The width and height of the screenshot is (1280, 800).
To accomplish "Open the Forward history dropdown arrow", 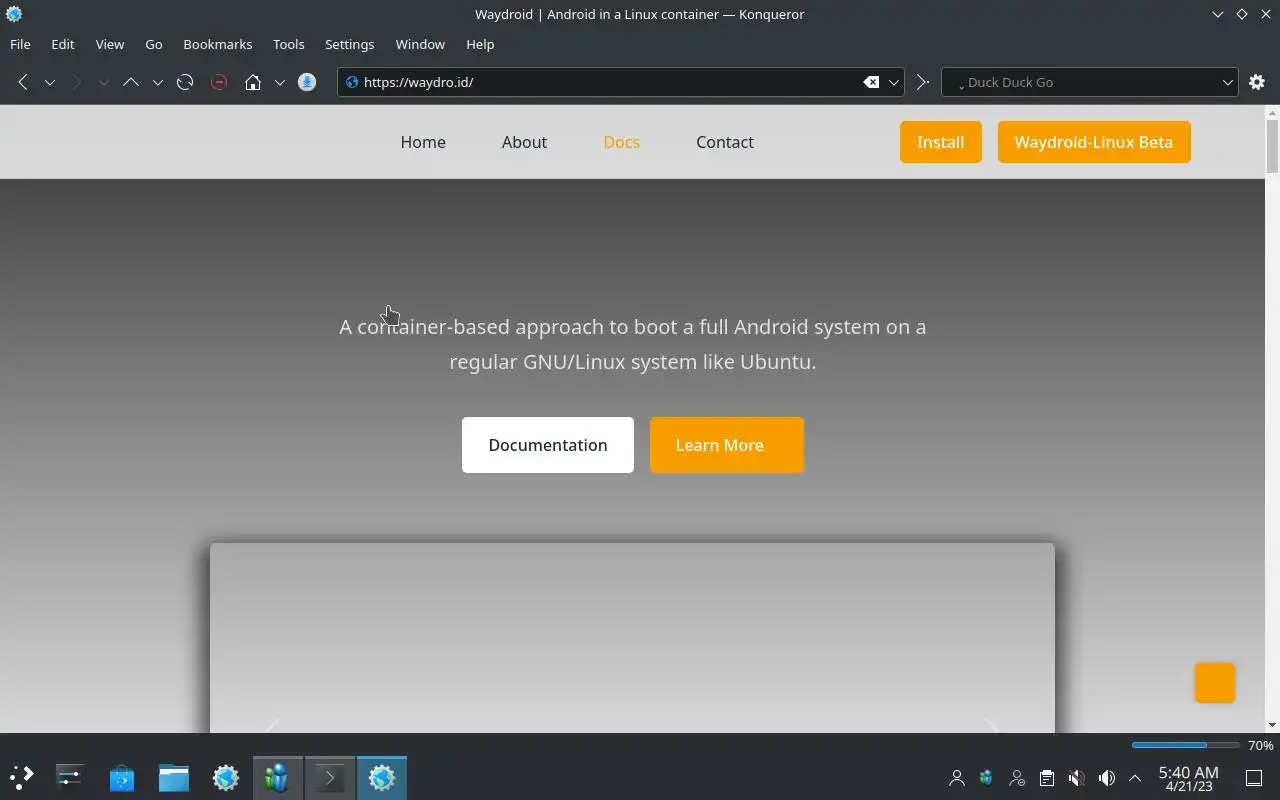I will pyautogui.click(x=103, y=82).
